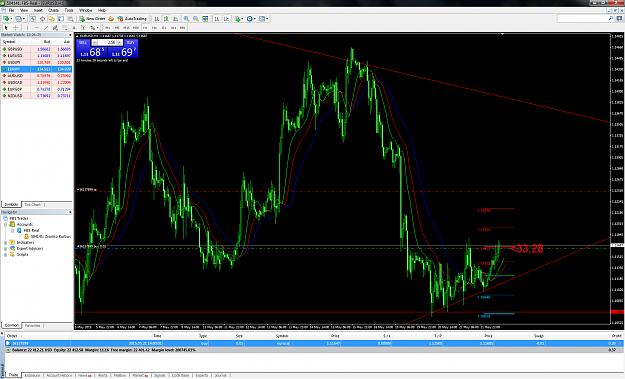Switch to the H4 timeframe
The width and height of the screenshot is (625, 379).
154,28
